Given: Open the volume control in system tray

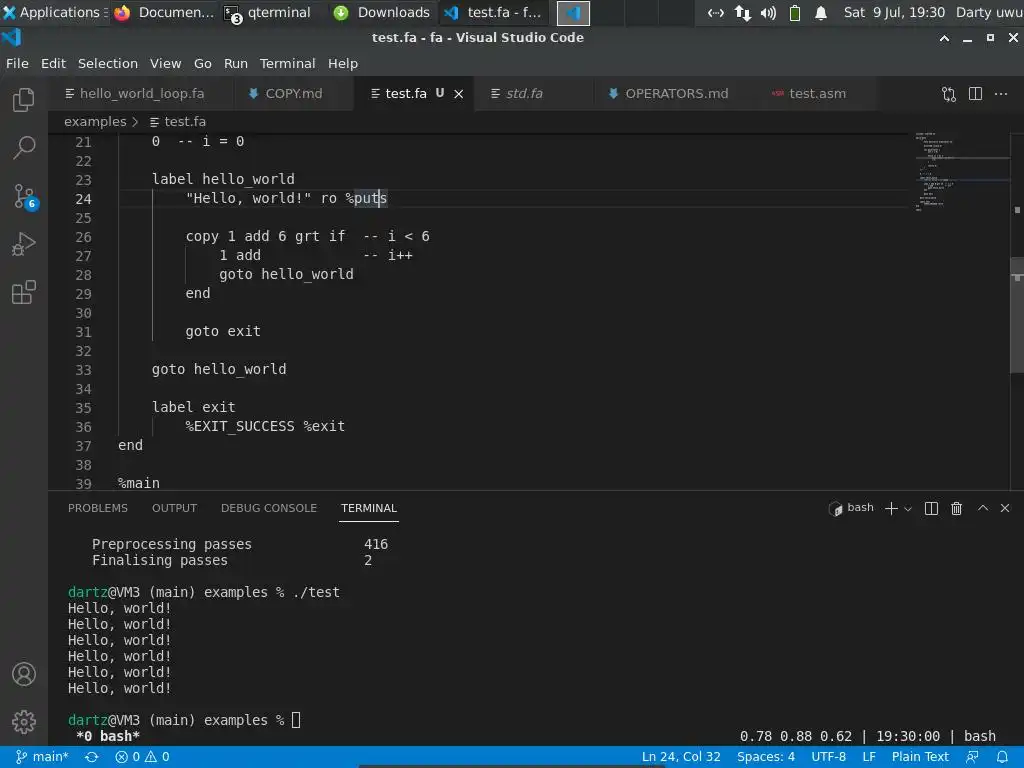Looking at the screenshot, I should point(768,12).
